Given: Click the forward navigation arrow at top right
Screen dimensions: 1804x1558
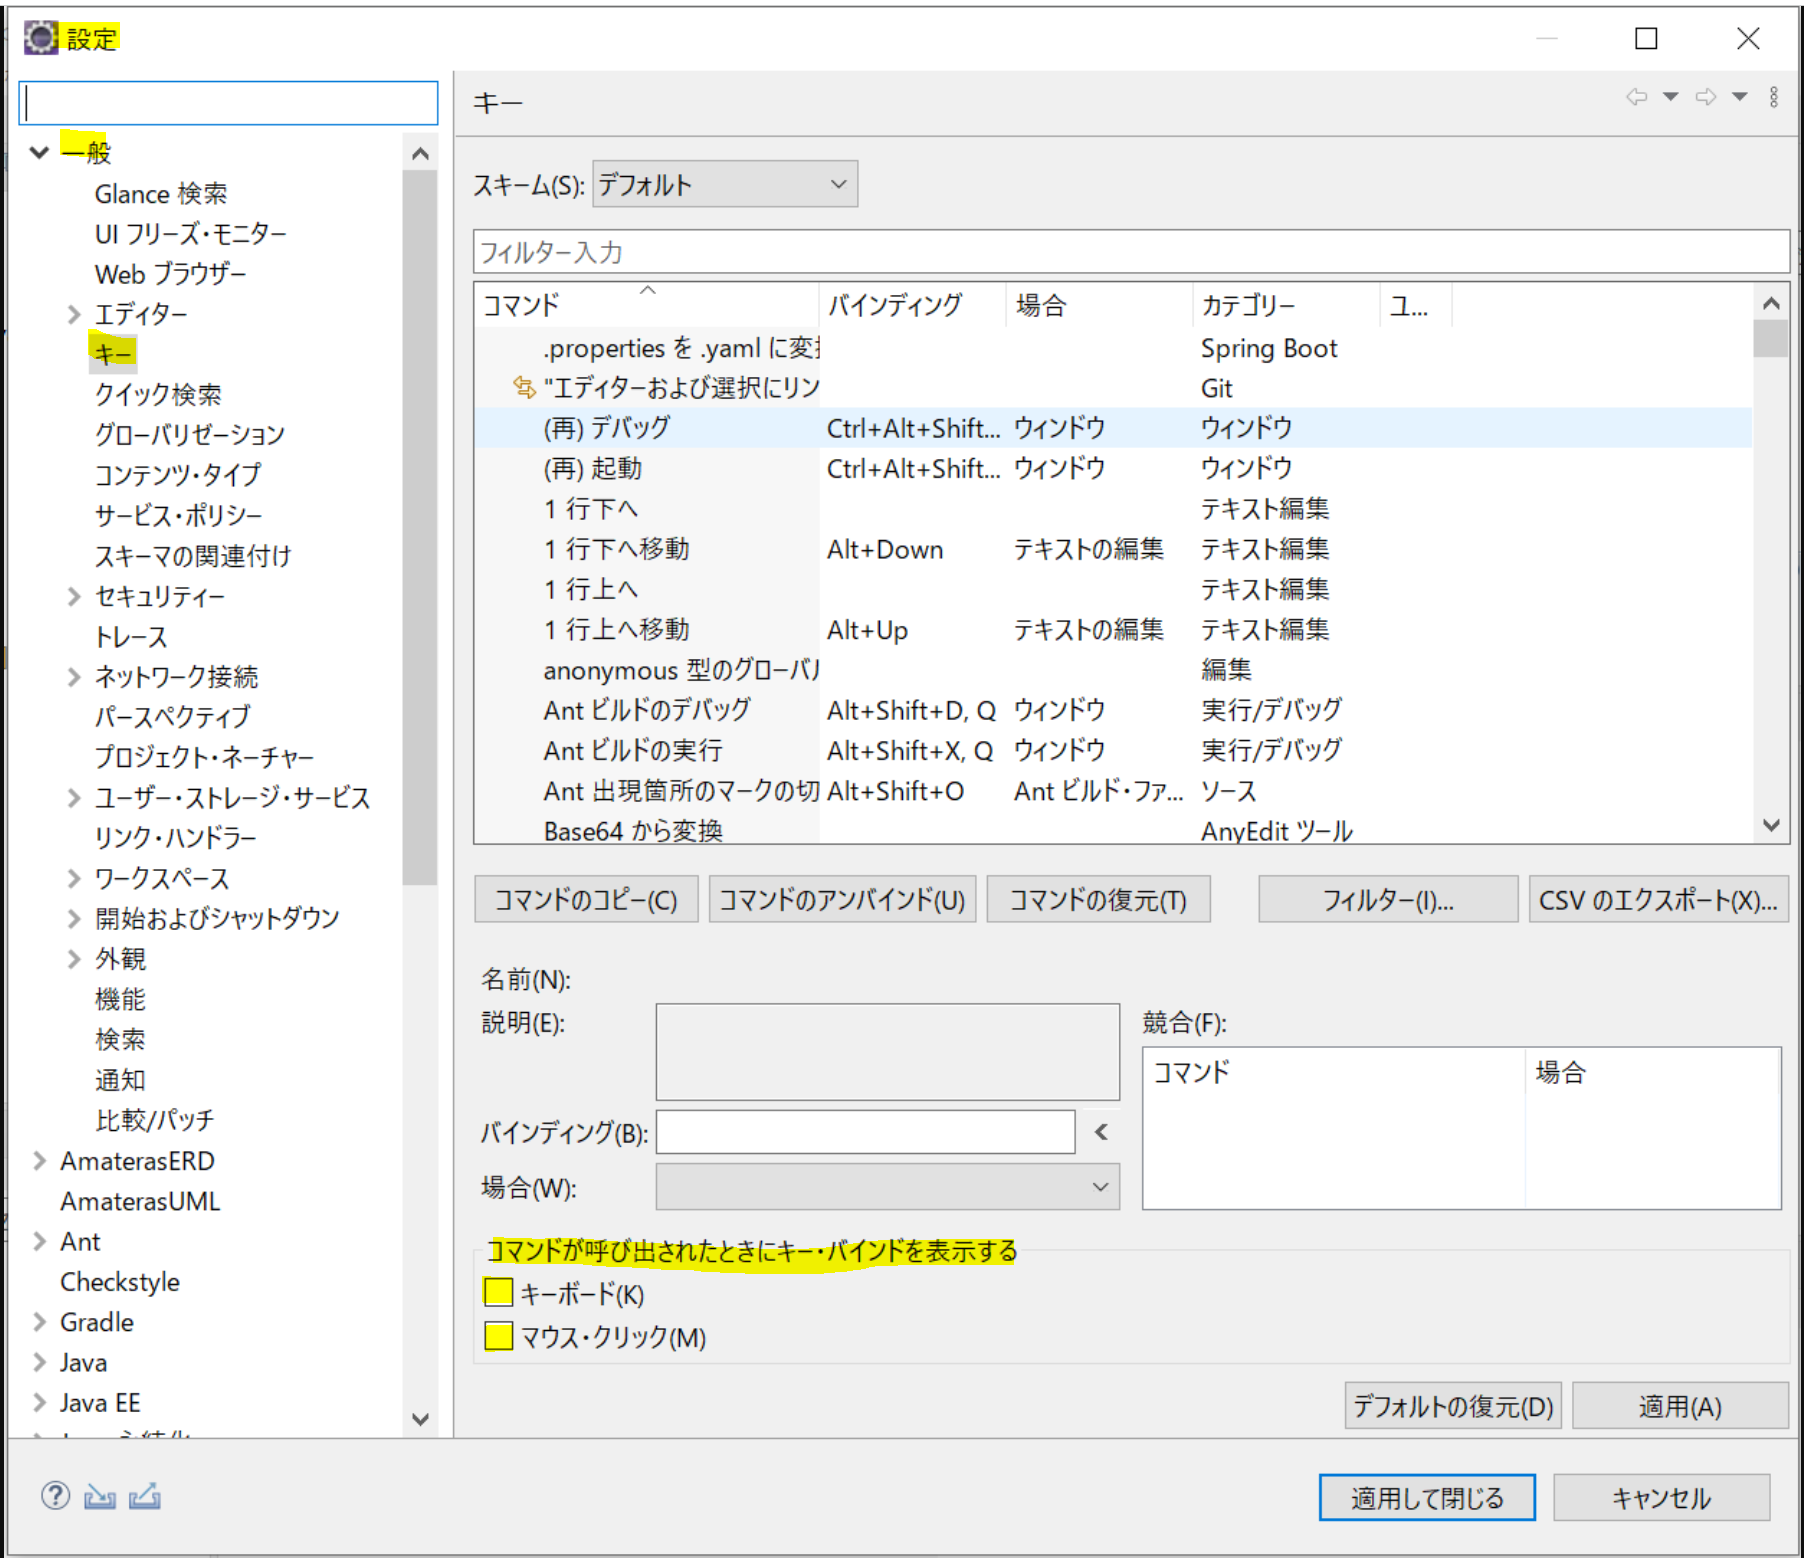Looking at the screenshot, I should (x=1706, y=96).
